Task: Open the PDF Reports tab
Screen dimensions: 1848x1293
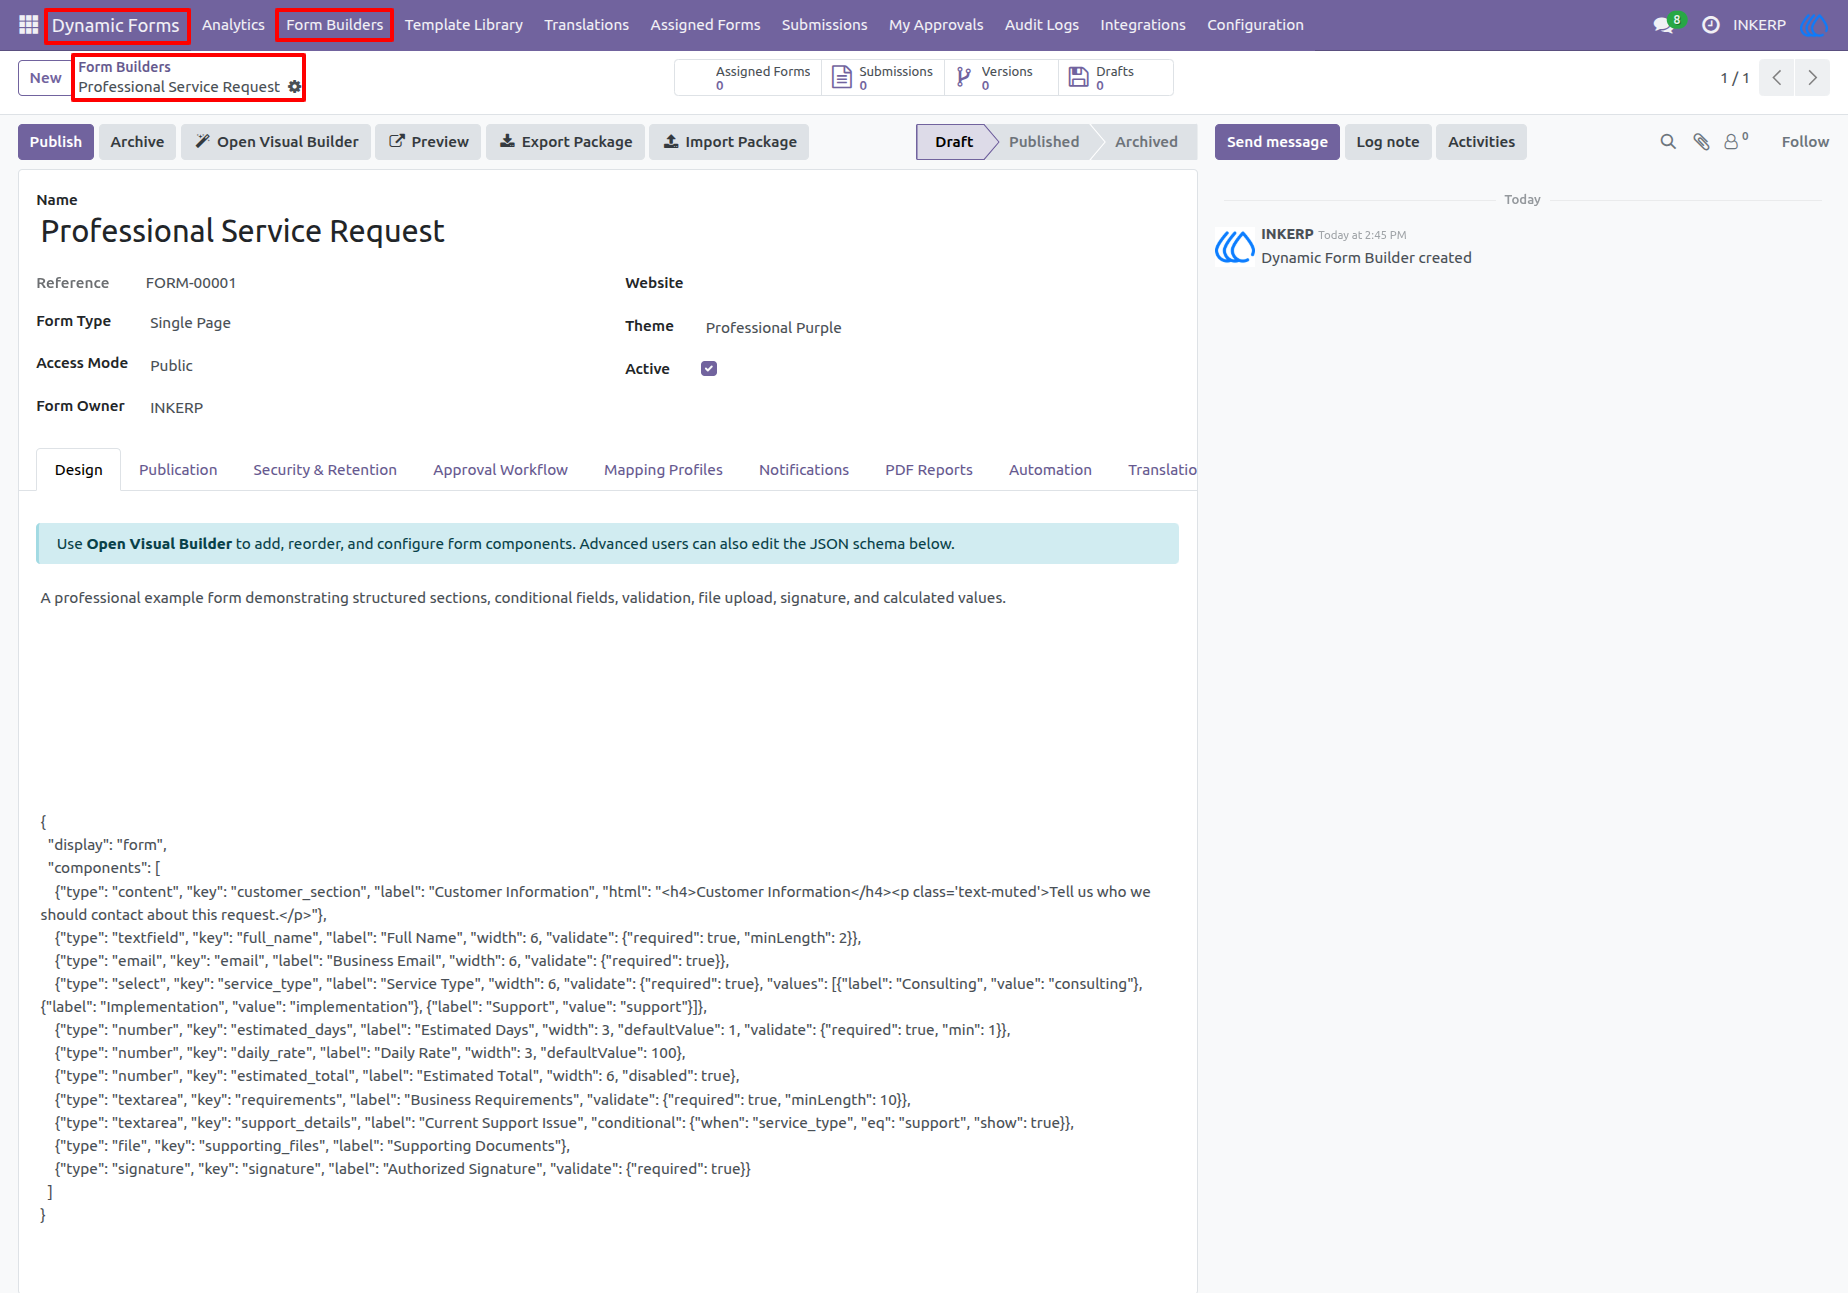Action: click(929, 470)
